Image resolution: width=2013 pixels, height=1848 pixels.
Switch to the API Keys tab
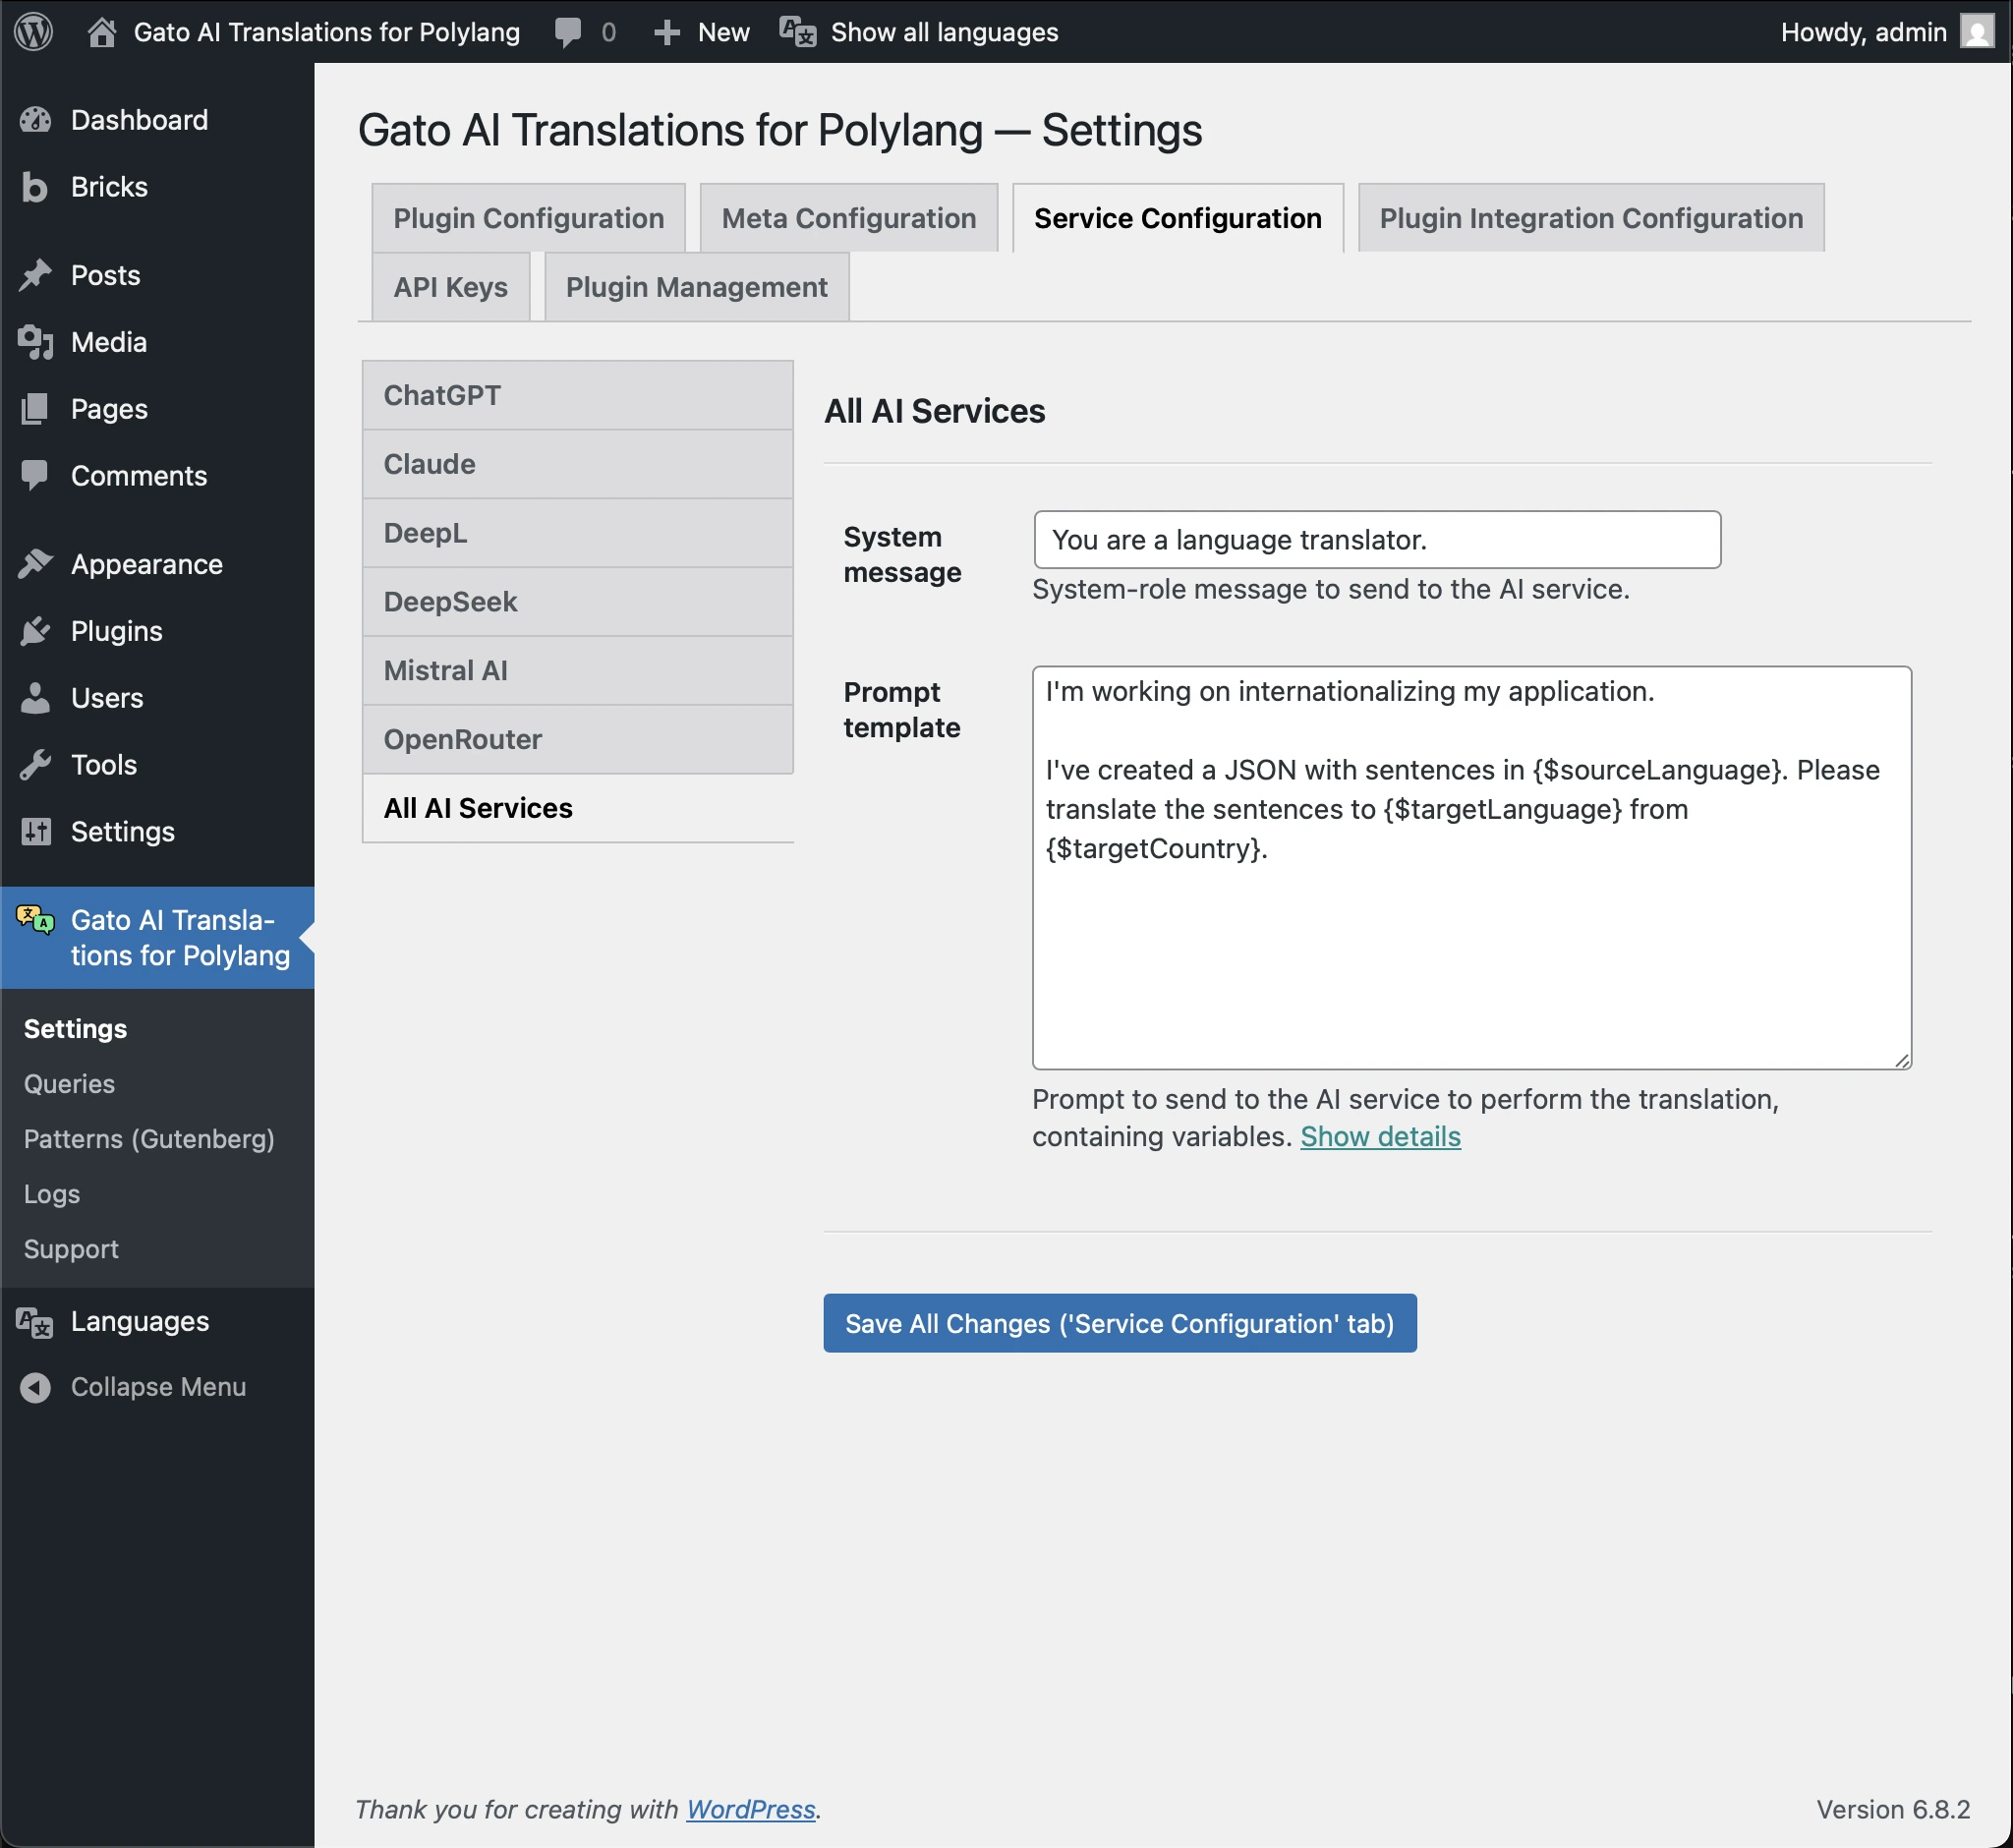[449, 287]
